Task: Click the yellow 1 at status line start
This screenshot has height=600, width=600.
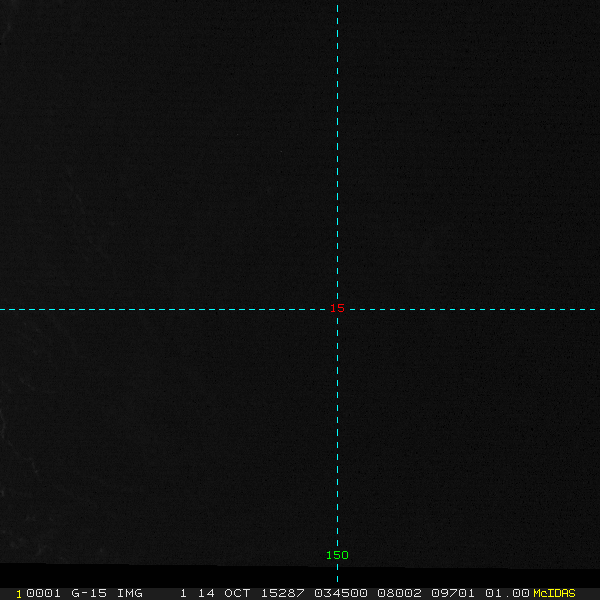Action: (x=19, y=593)
